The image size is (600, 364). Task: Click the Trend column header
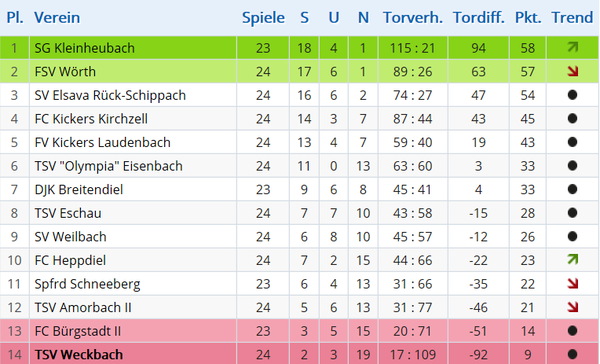coord(572,18)
